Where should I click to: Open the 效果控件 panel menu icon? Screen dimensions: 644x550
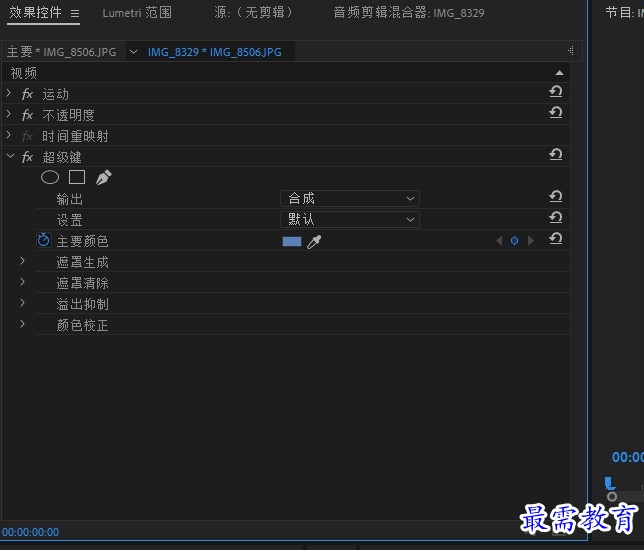75,14
